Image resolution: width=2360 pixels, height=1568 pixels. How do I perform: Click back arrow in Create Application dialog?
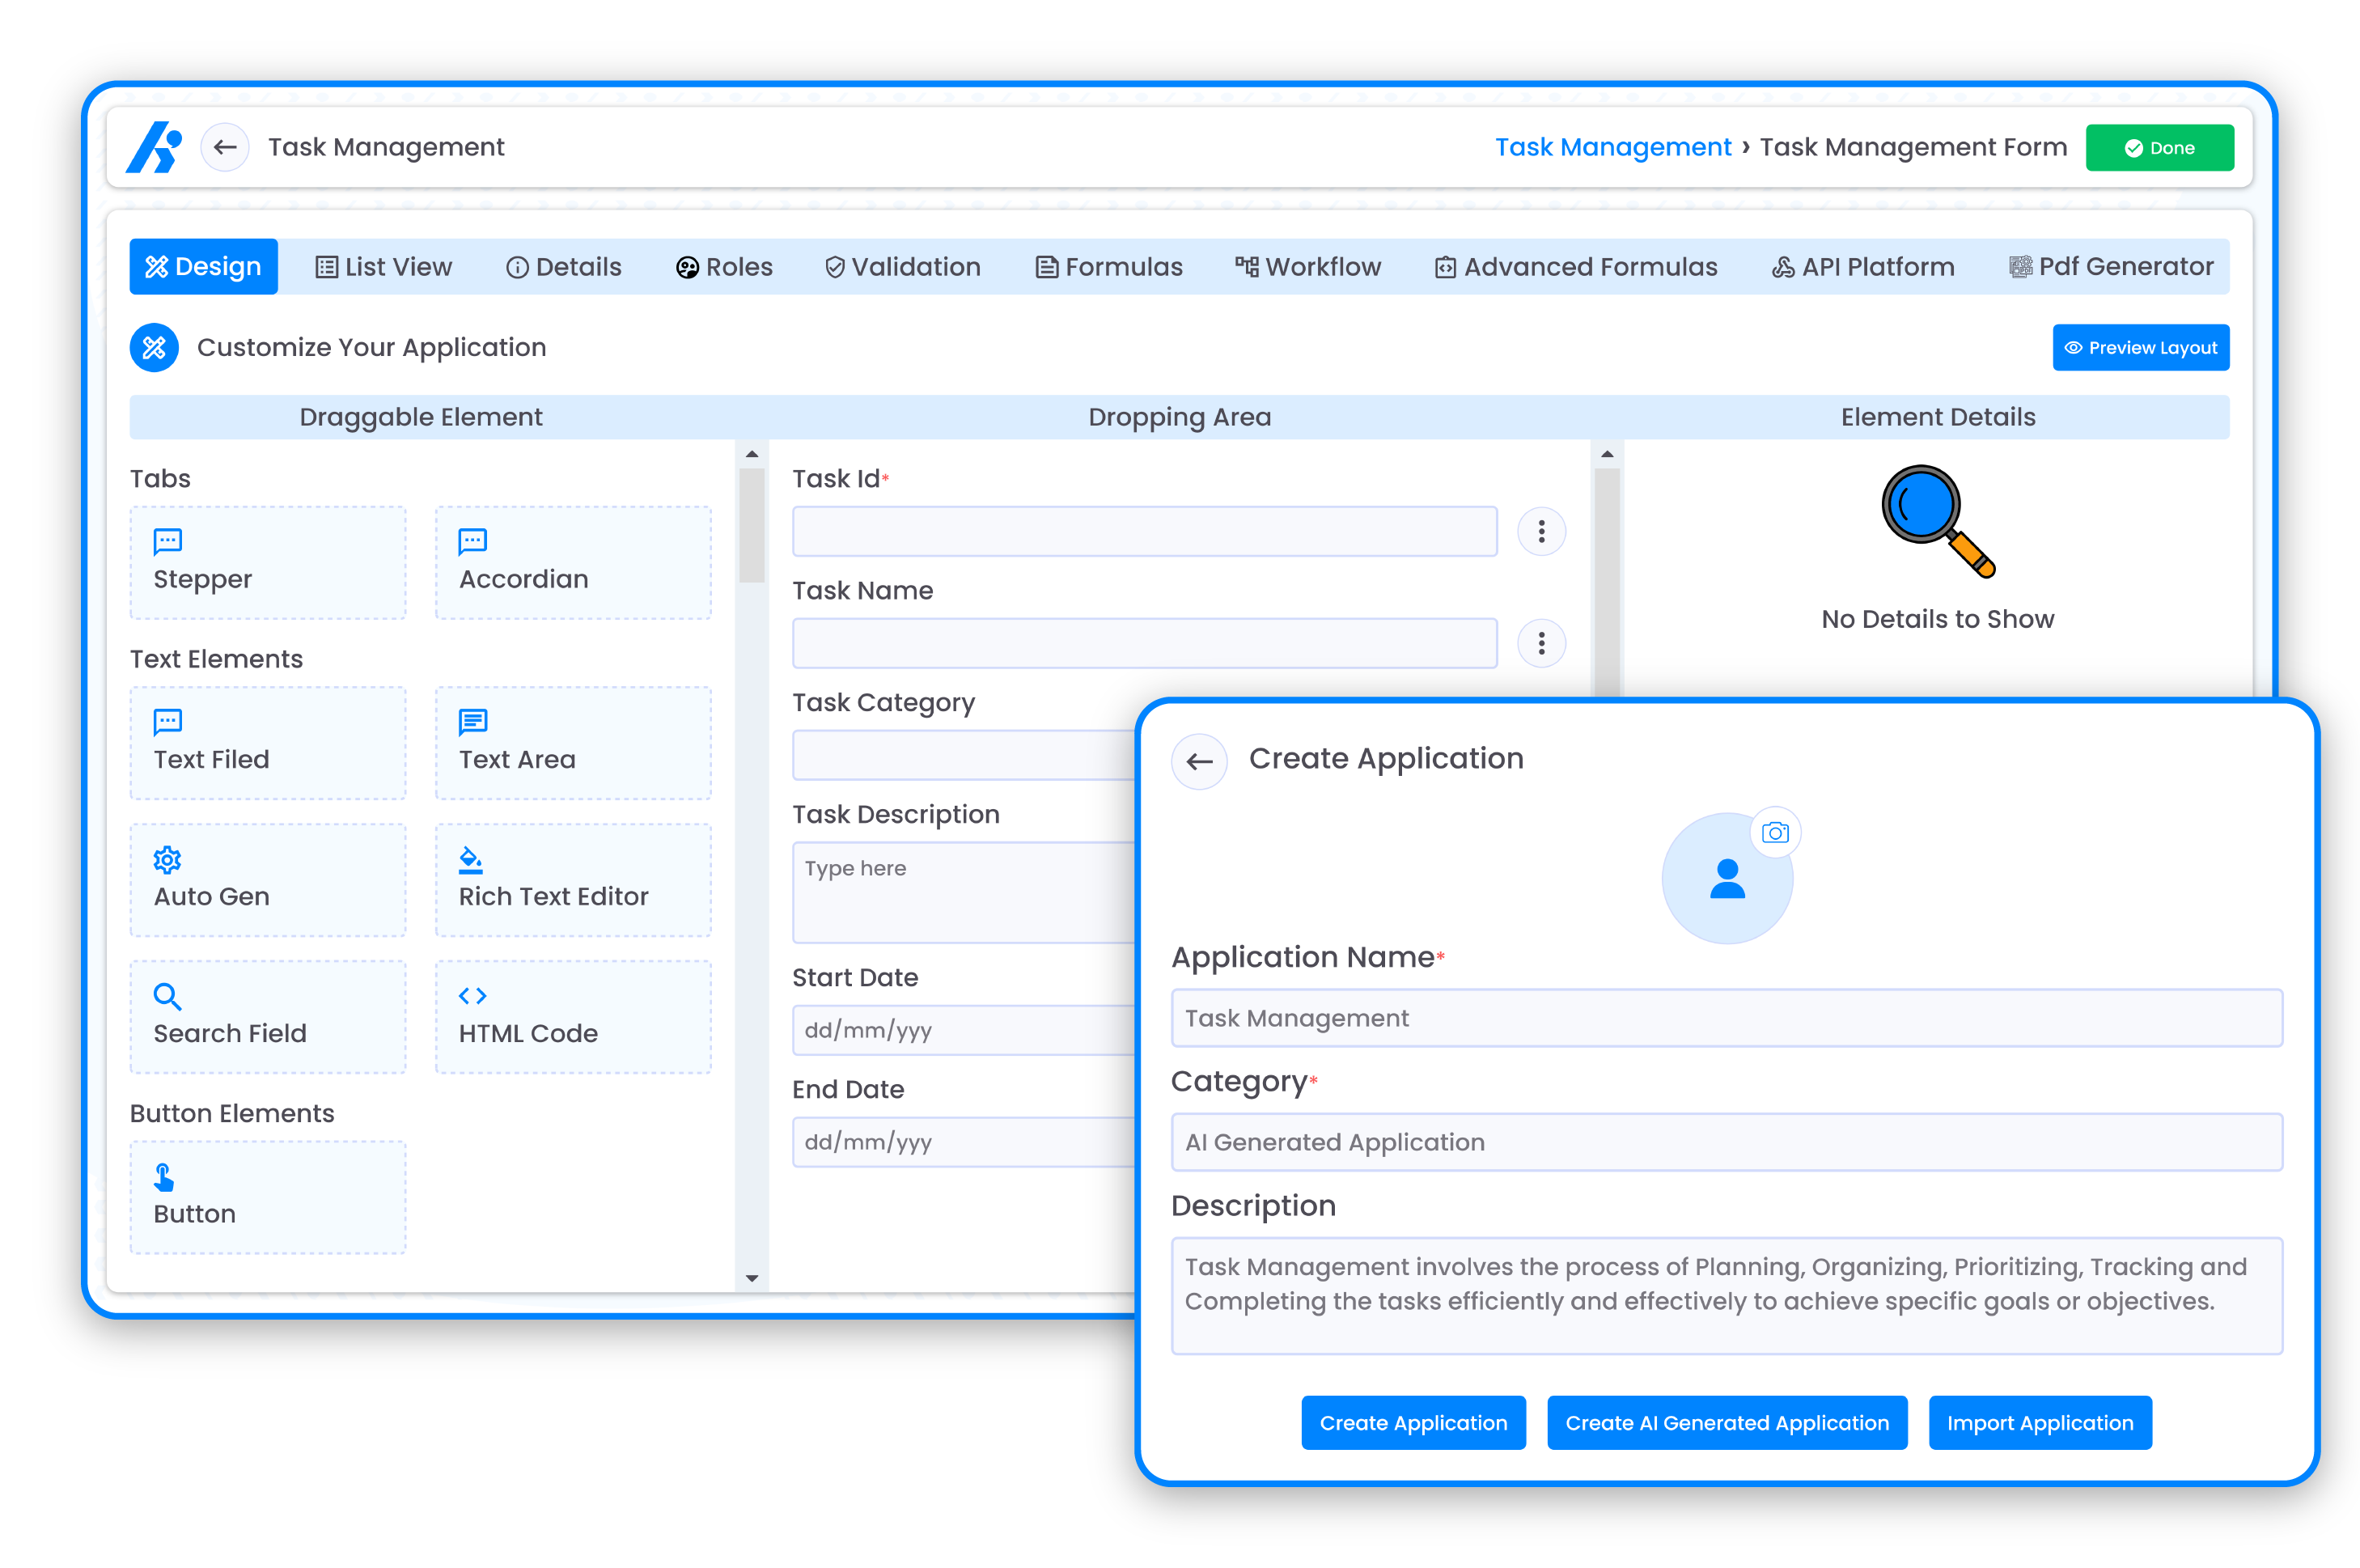(x=1199, y=761)
